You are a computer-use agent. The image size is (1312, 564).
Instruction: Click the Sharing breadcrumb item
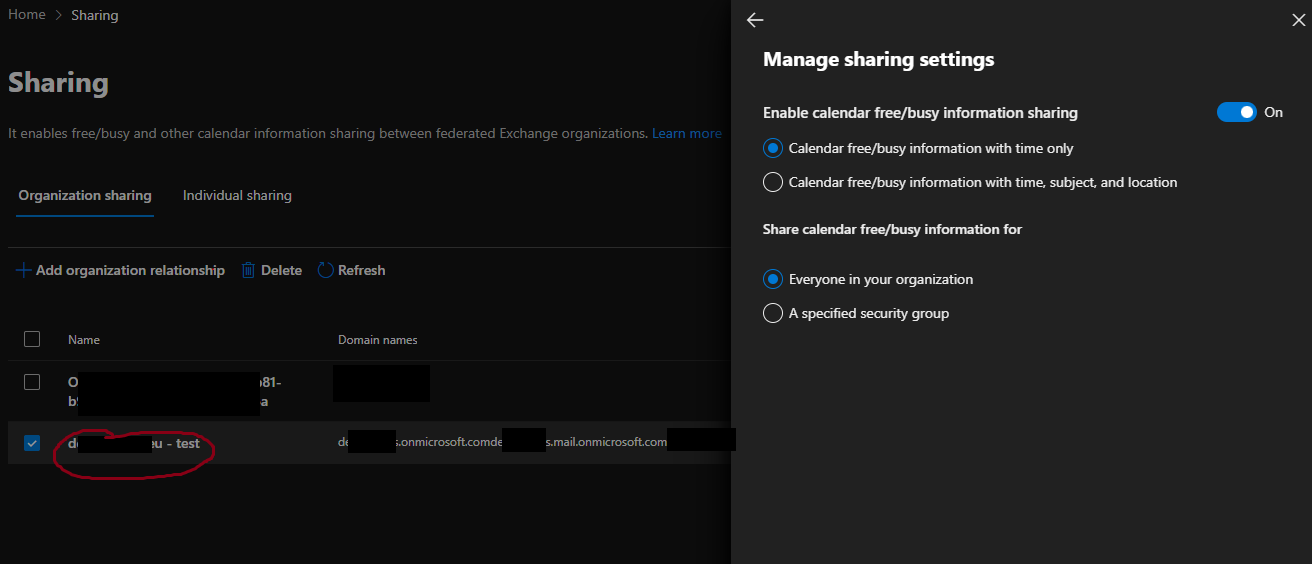click(94, 15)
